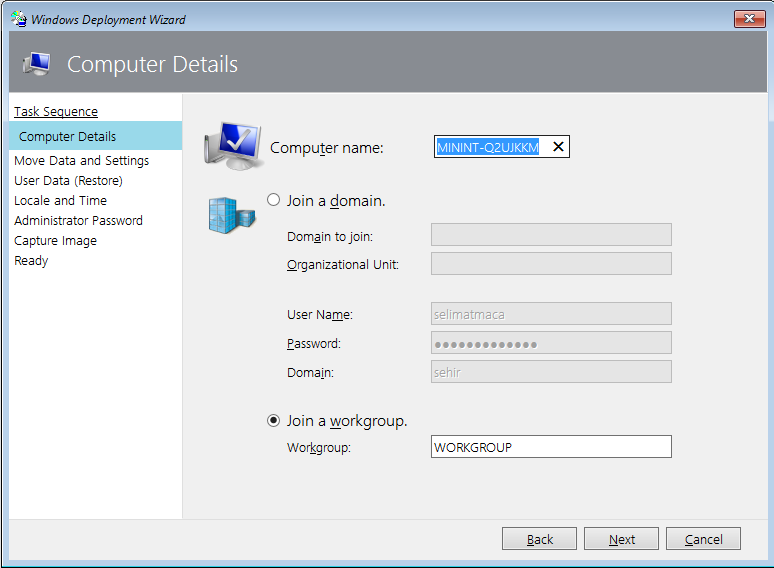Select the Join a workgroup radio button
The image size is (774, 568).
click(x=274, y=421)
